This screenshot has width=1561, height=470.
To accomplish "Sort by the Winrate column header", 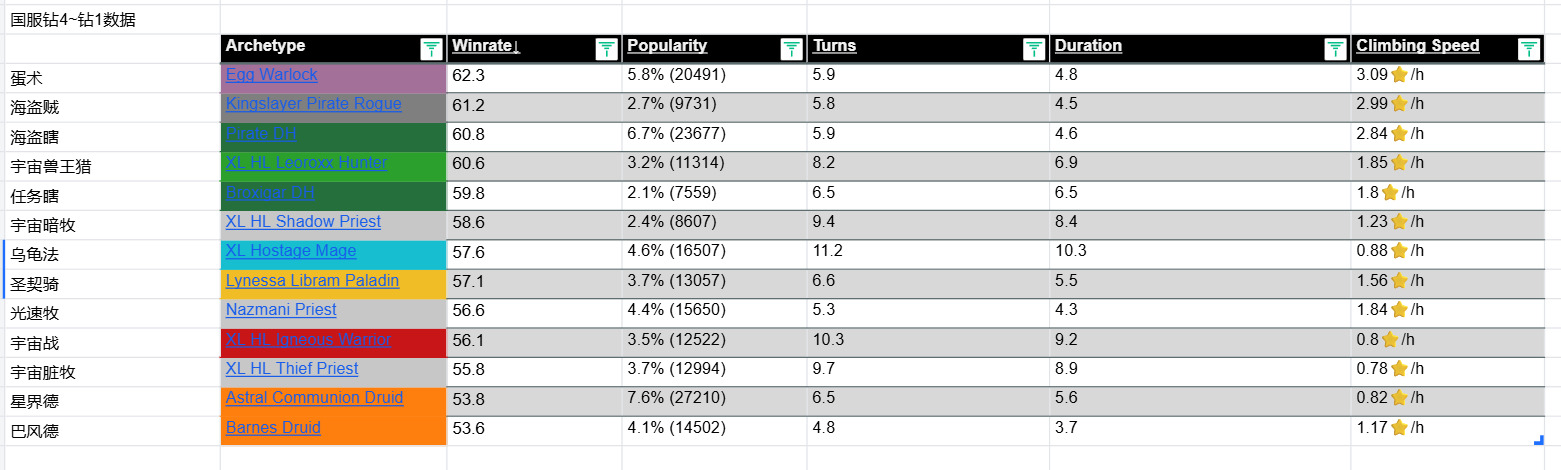I will [x=486, y=46].
